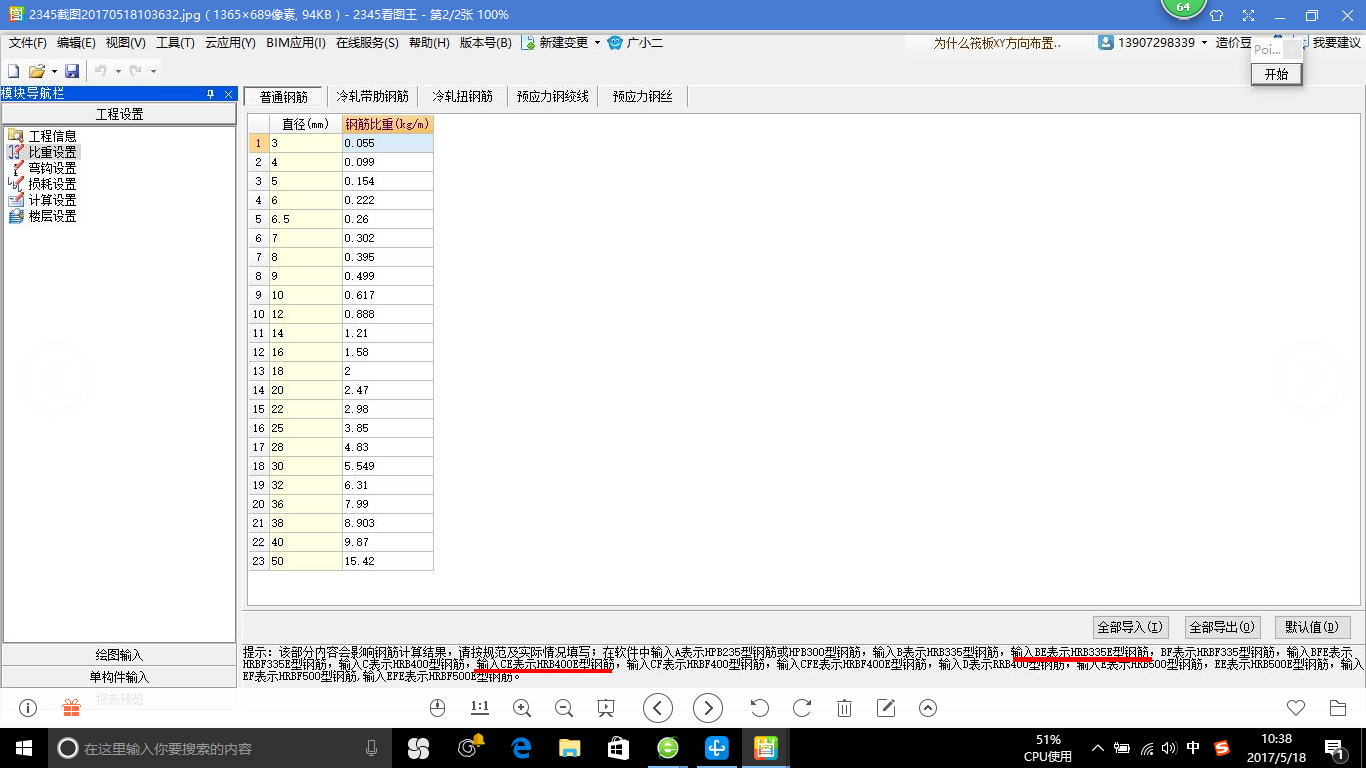This screenshot has height=768, width=1366.
Task: Select 楼层设置 in navigation tree
Action: click(52, 216)
